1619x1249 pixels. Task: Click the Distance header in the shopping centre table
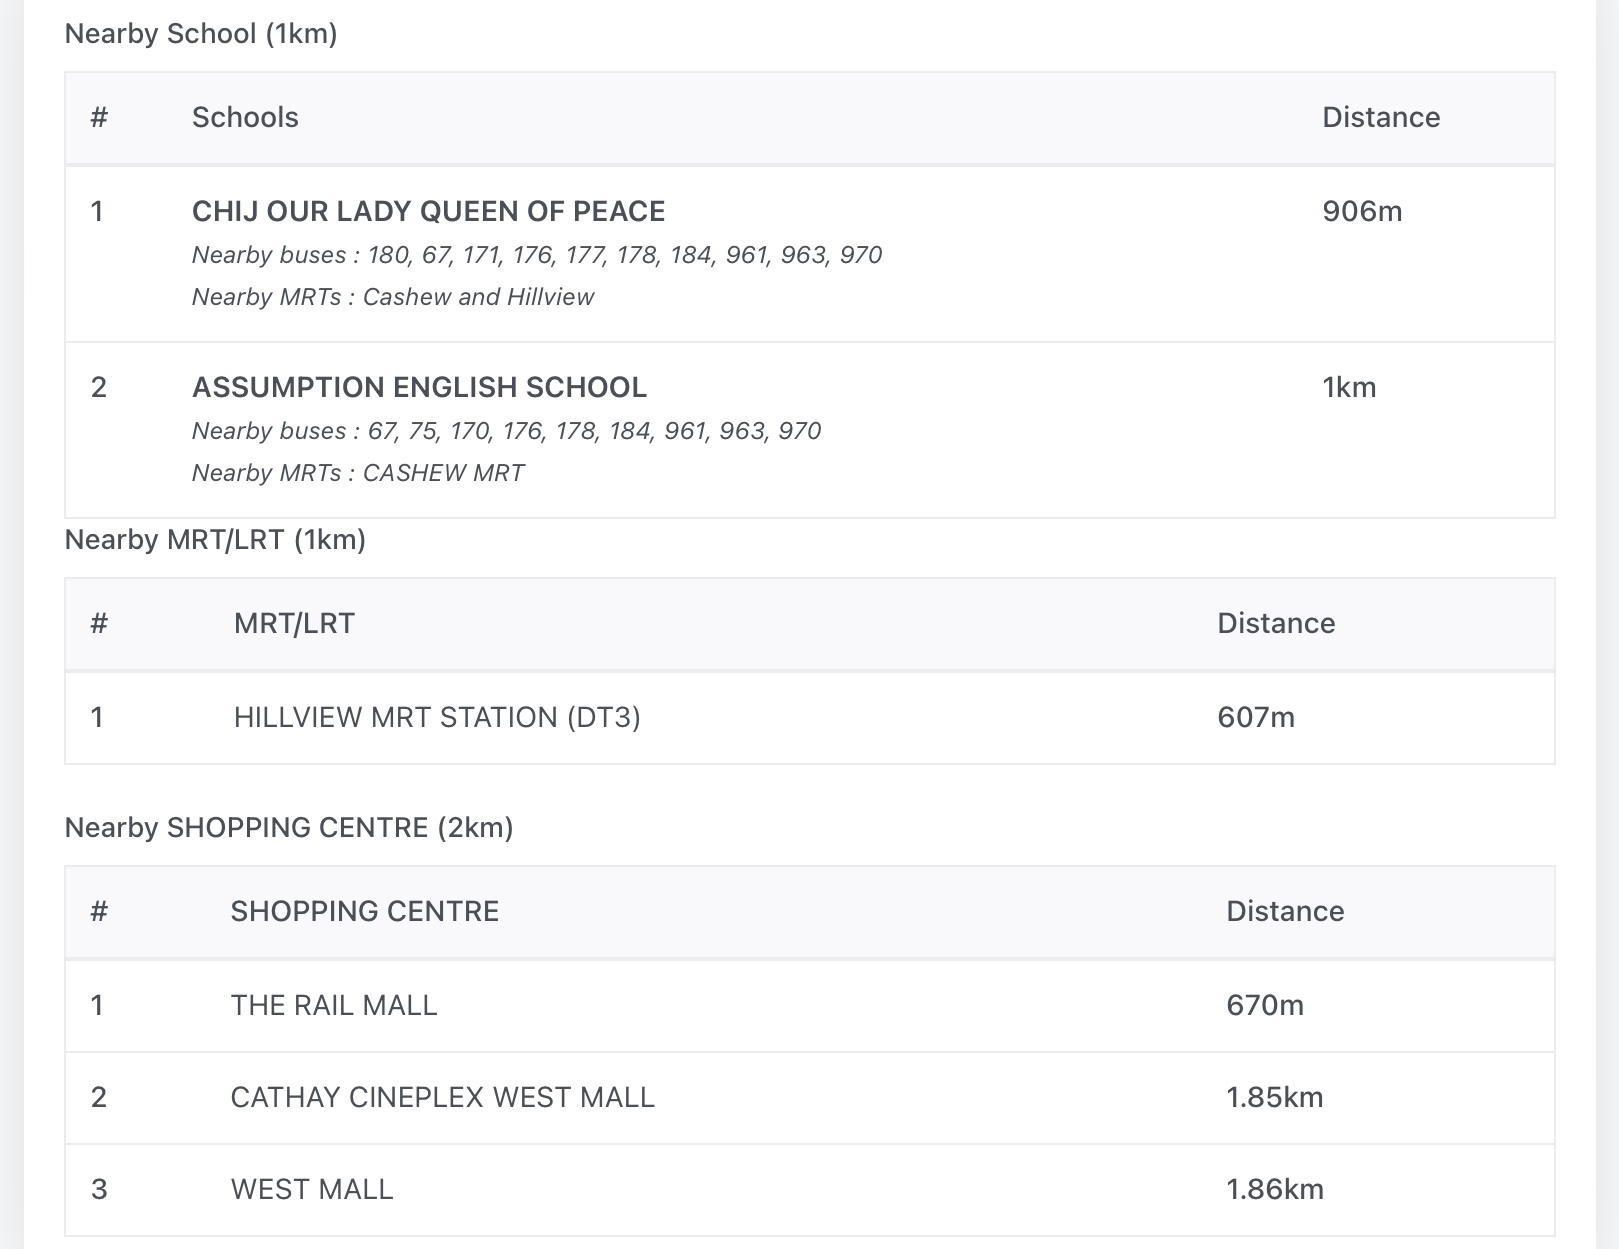(x=1285, y=911)
